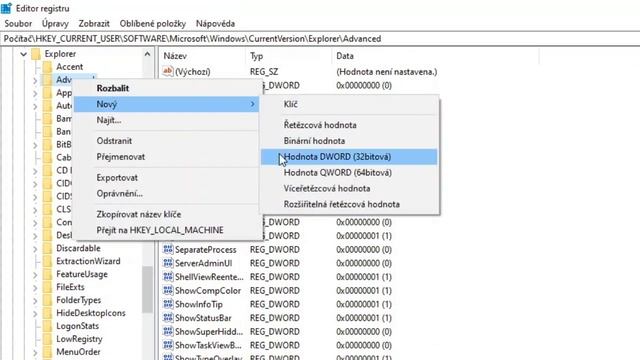
Task: Open the Oblíbené položky menu
Action: point(153,24)
